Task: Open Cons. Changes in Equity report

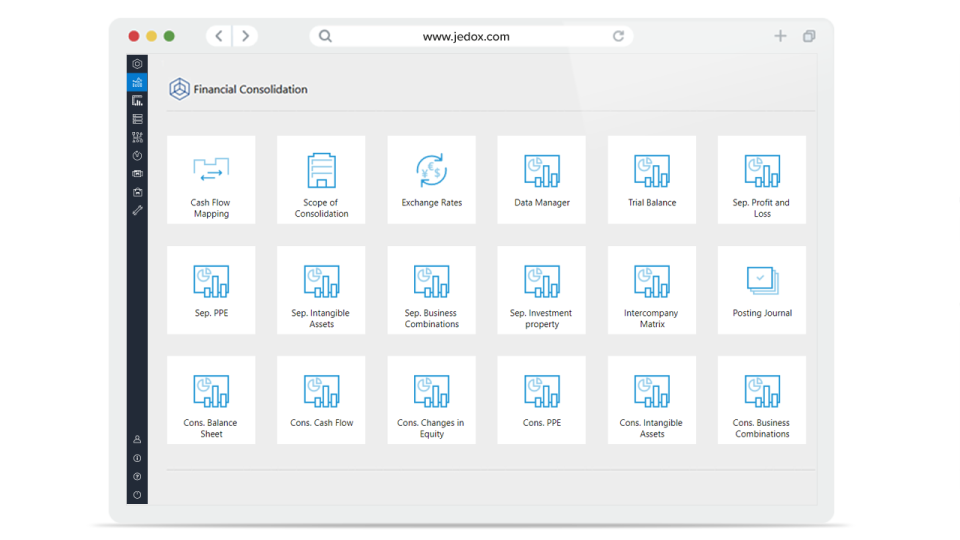Action: (432, 400)
